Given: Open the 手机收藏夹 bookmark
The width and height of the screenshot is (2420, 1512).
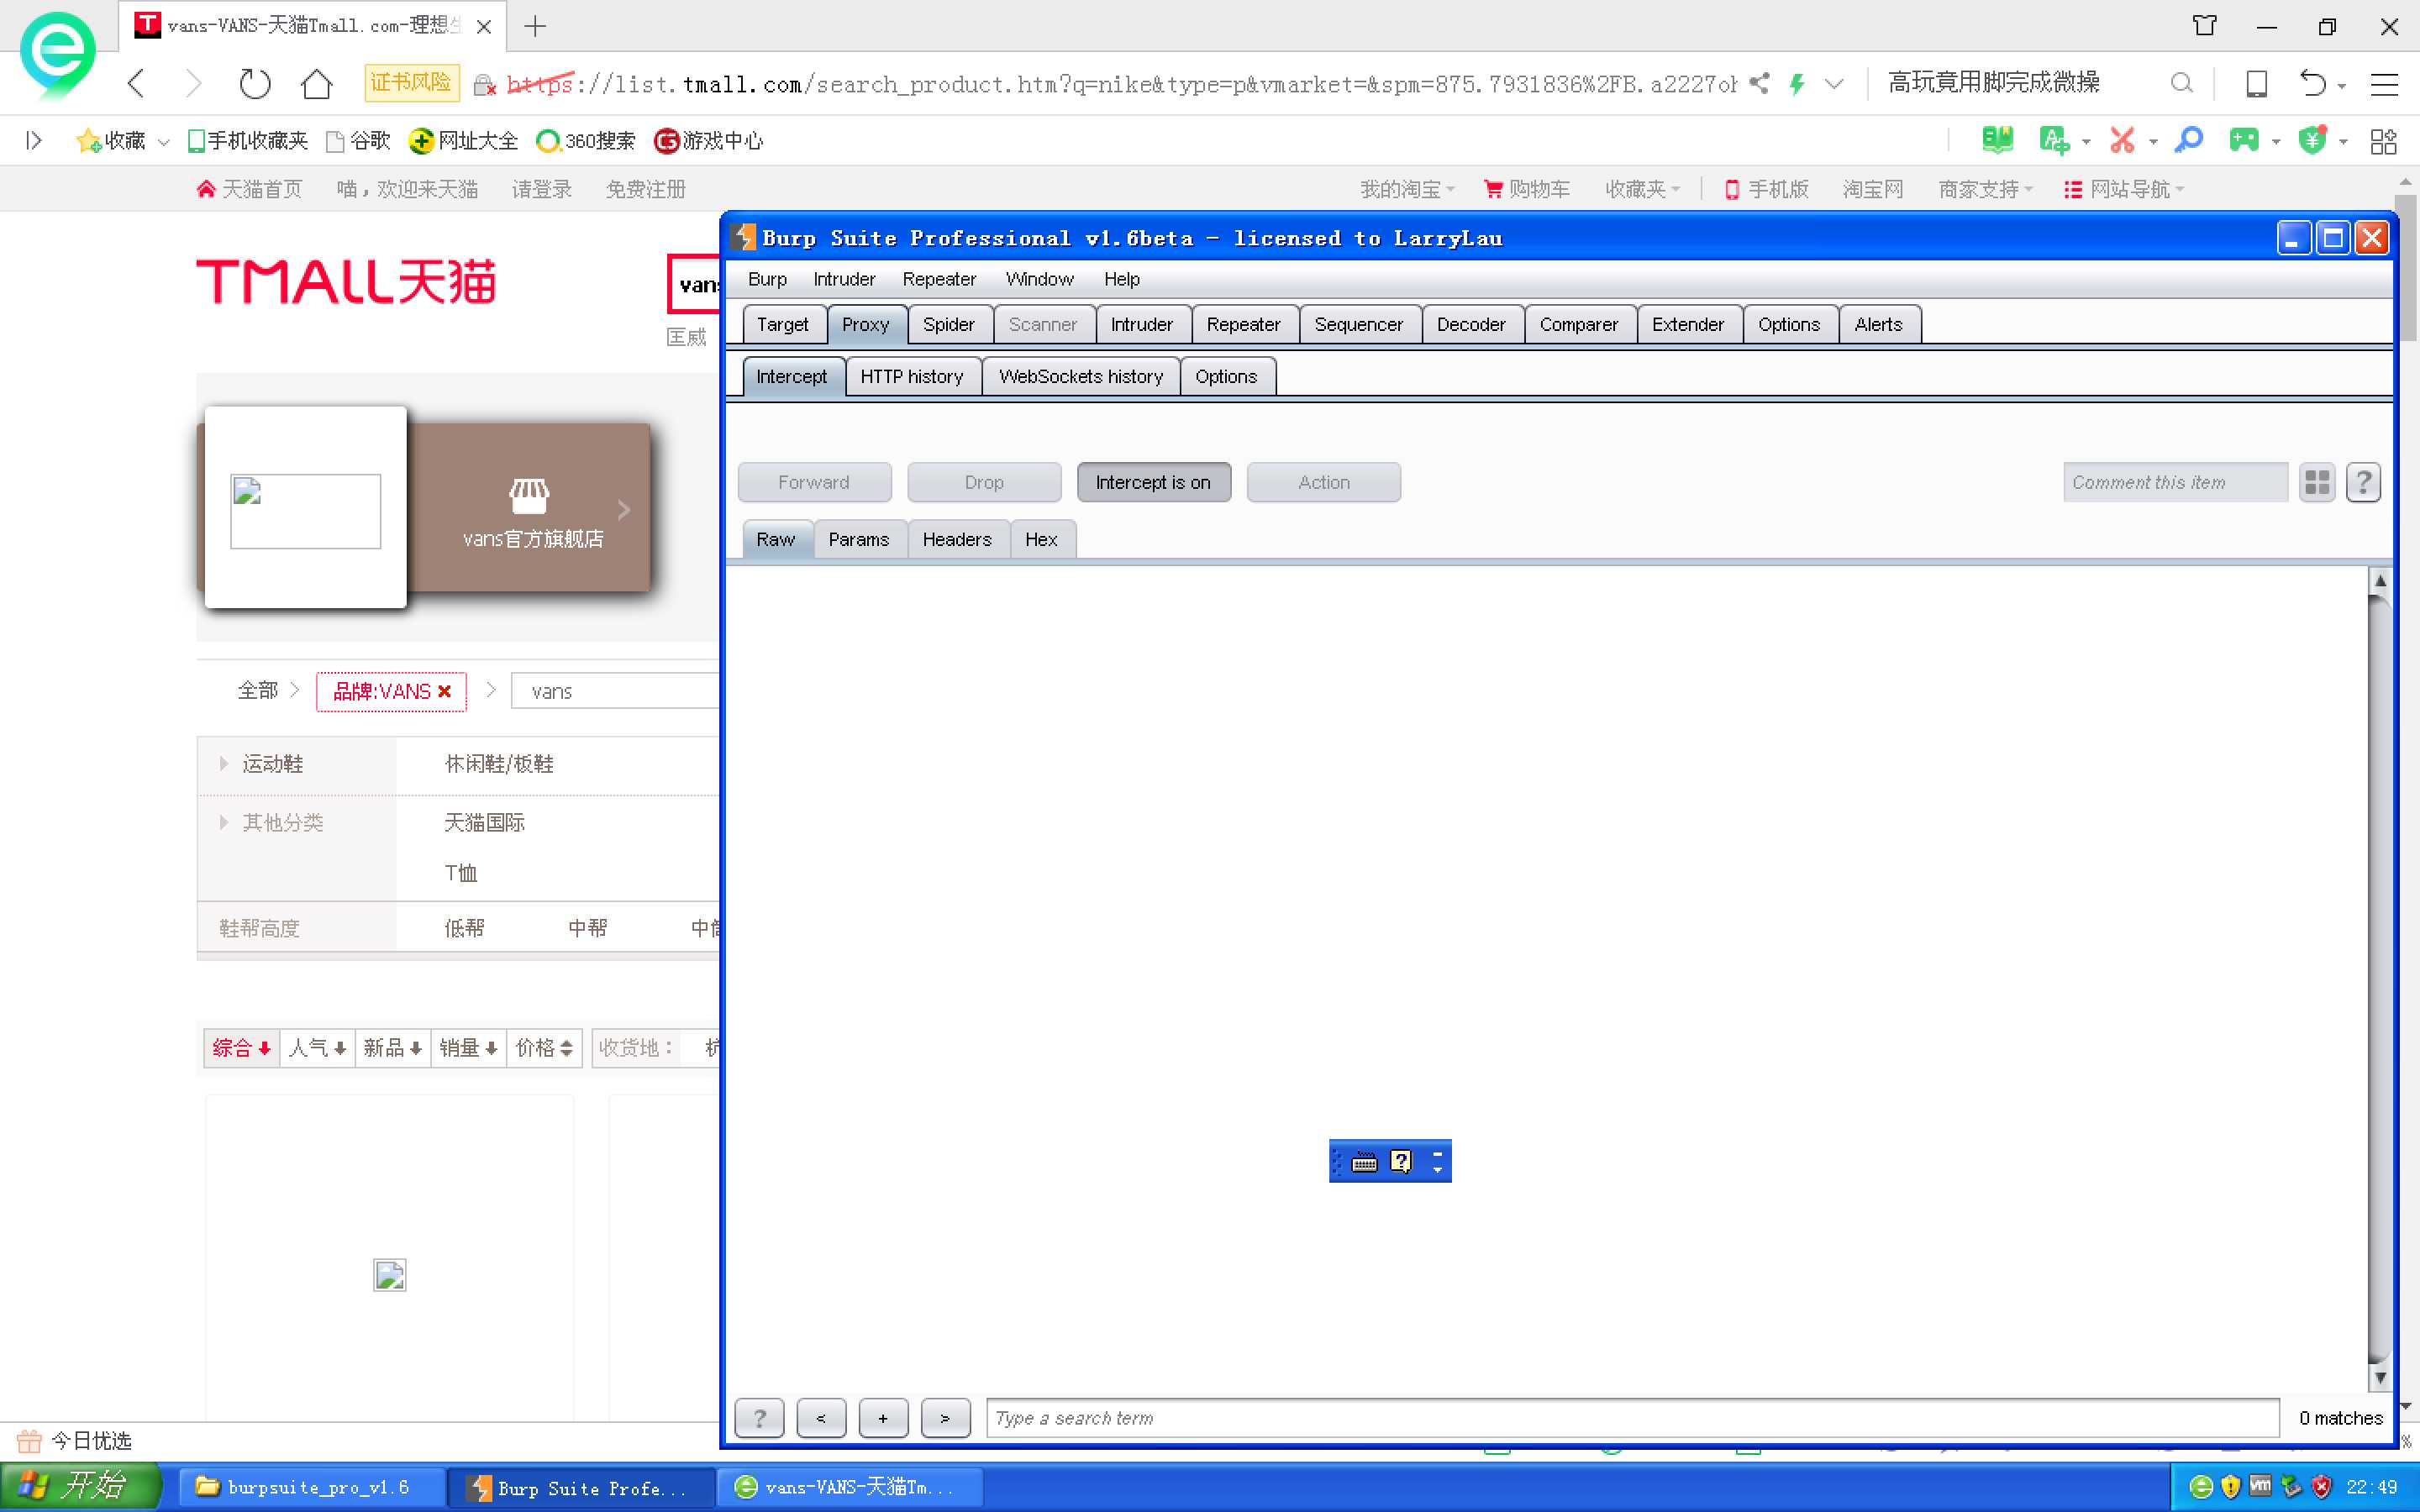Looking at the screenshot, I should click(x=248, y=141).
